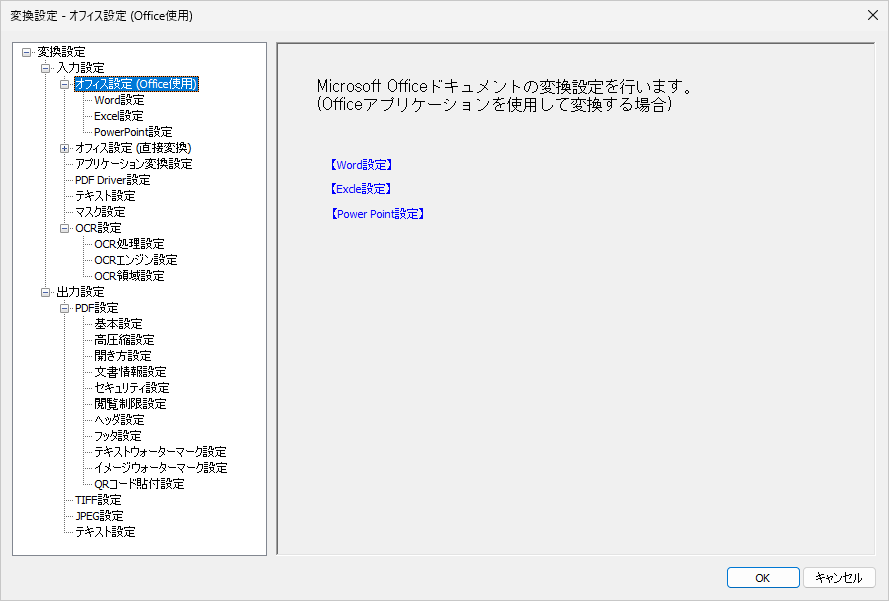Open OCR領域設定 in the tree
Image resolution: width=889 pixels, height=601 pixels.
(x=129, y=276)
